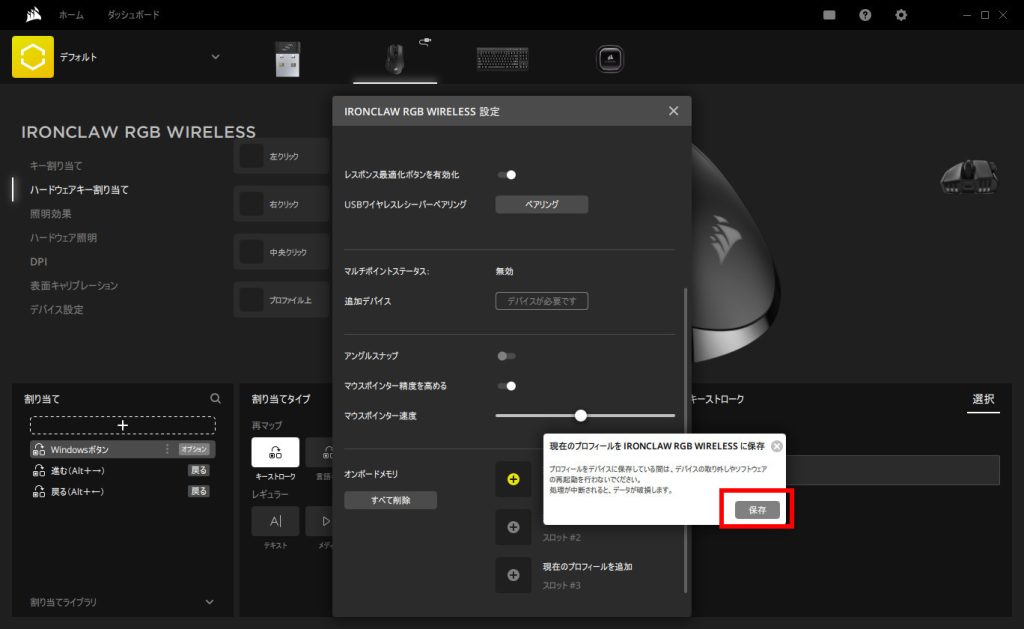
Task: Select the IRONCLAW mouse device icon
Action: coord(394,59)
